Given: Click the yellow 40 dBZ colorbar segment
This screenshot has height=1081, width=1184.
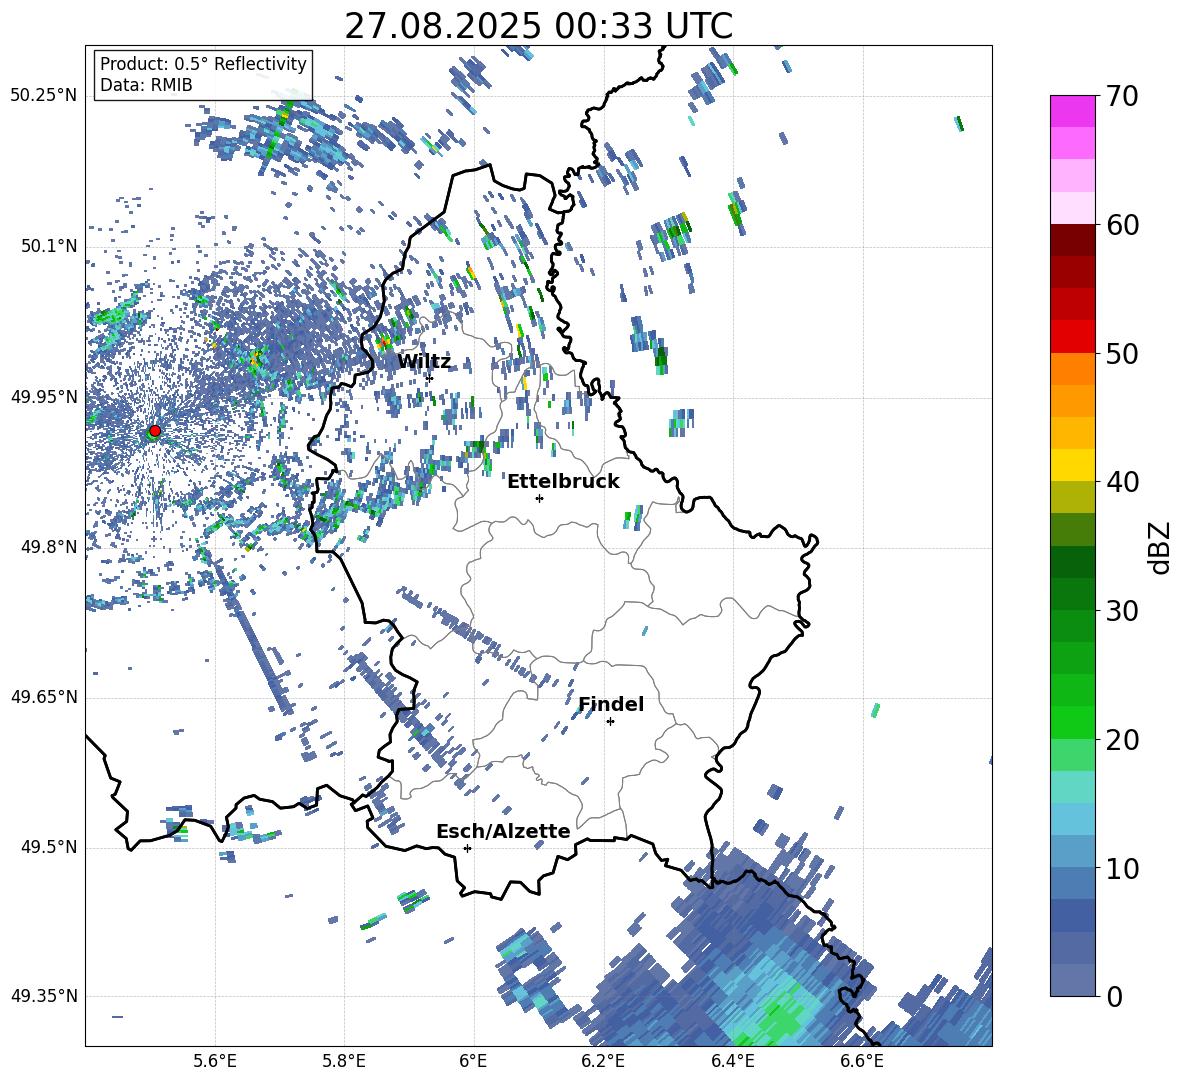Looking at the screenshot, I should point(1072,465).
